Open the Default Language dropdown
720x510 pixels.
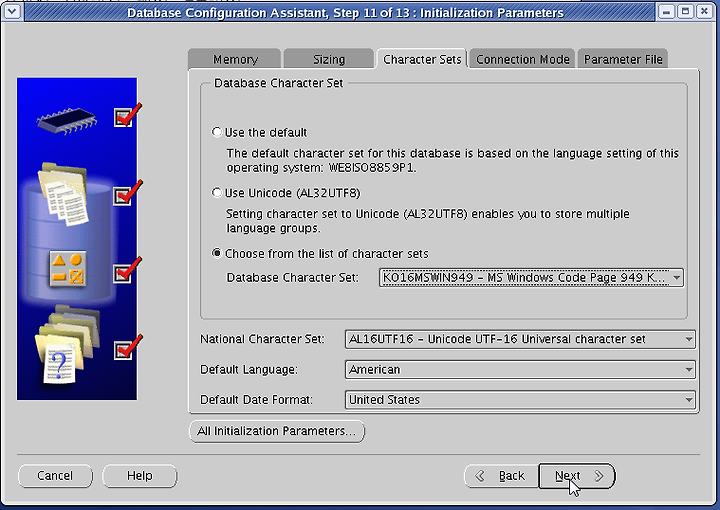click(520, 370)
